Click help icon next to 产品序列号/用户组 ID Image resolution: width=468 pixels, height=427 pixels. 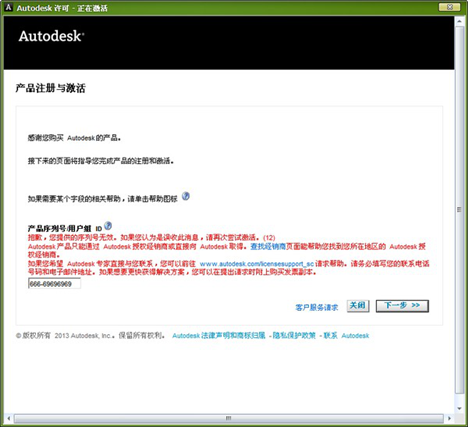(x=108, y=226)
